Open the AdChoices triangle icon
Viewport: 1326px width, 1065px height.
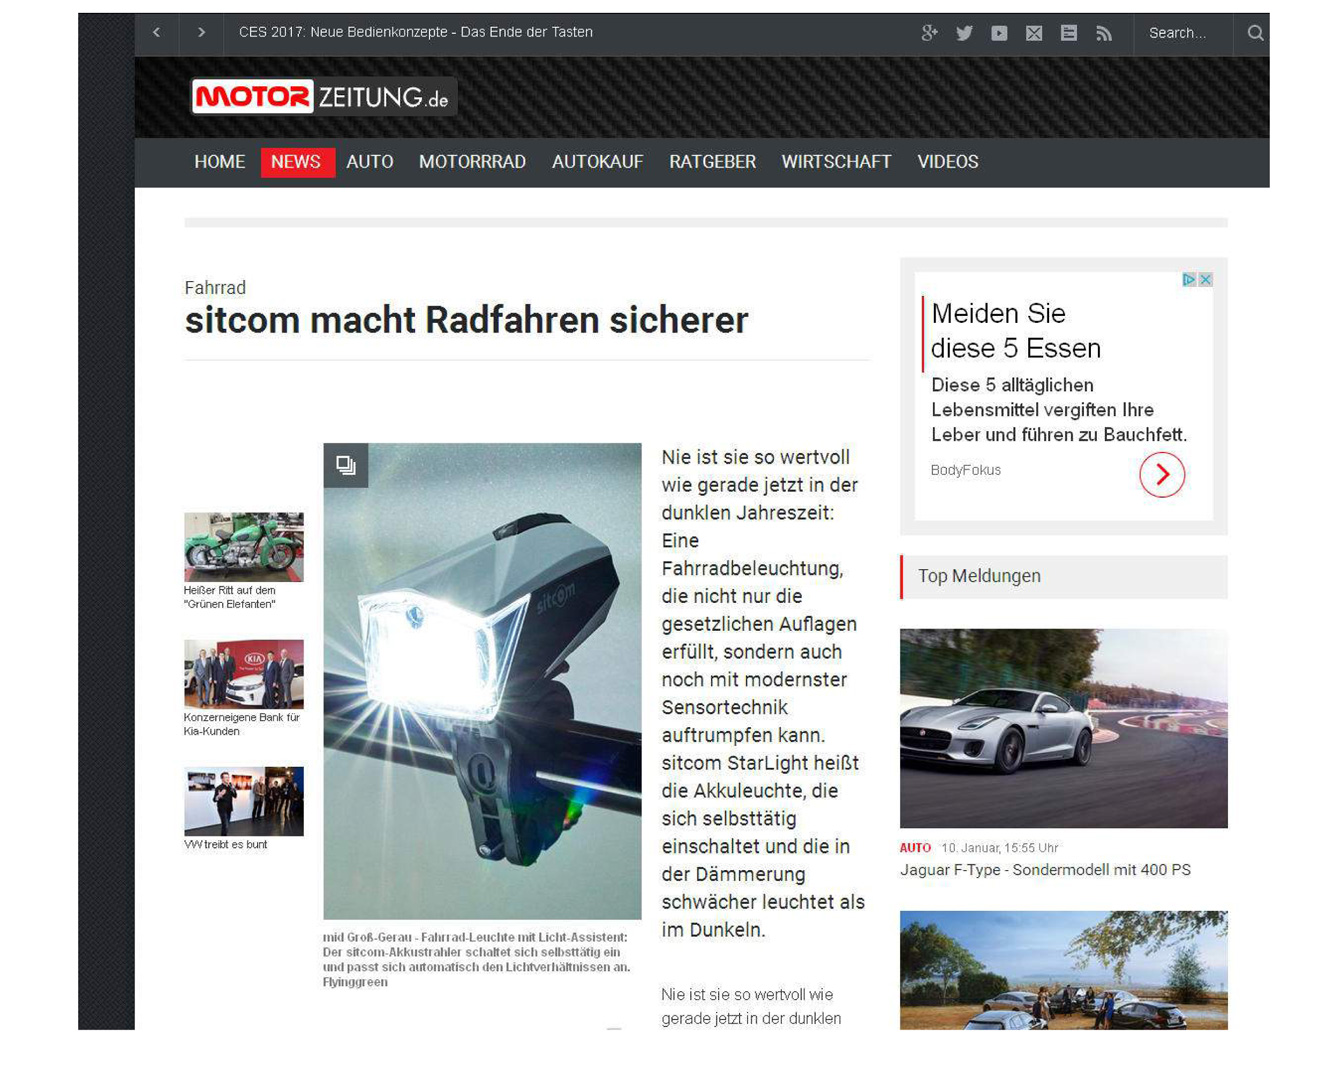click(x=1189, y=280)
